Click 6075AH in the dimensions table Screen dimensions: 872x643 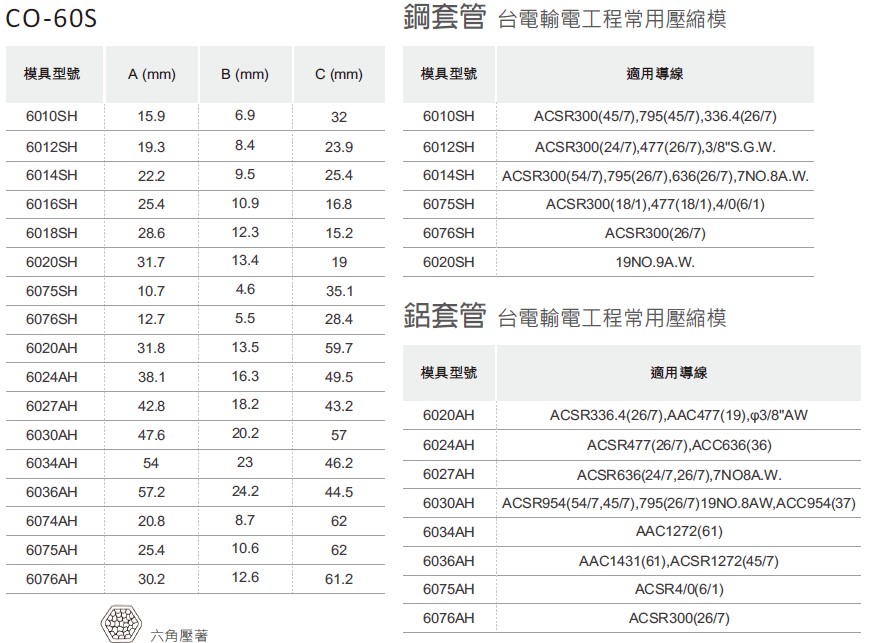pos(52,550)
